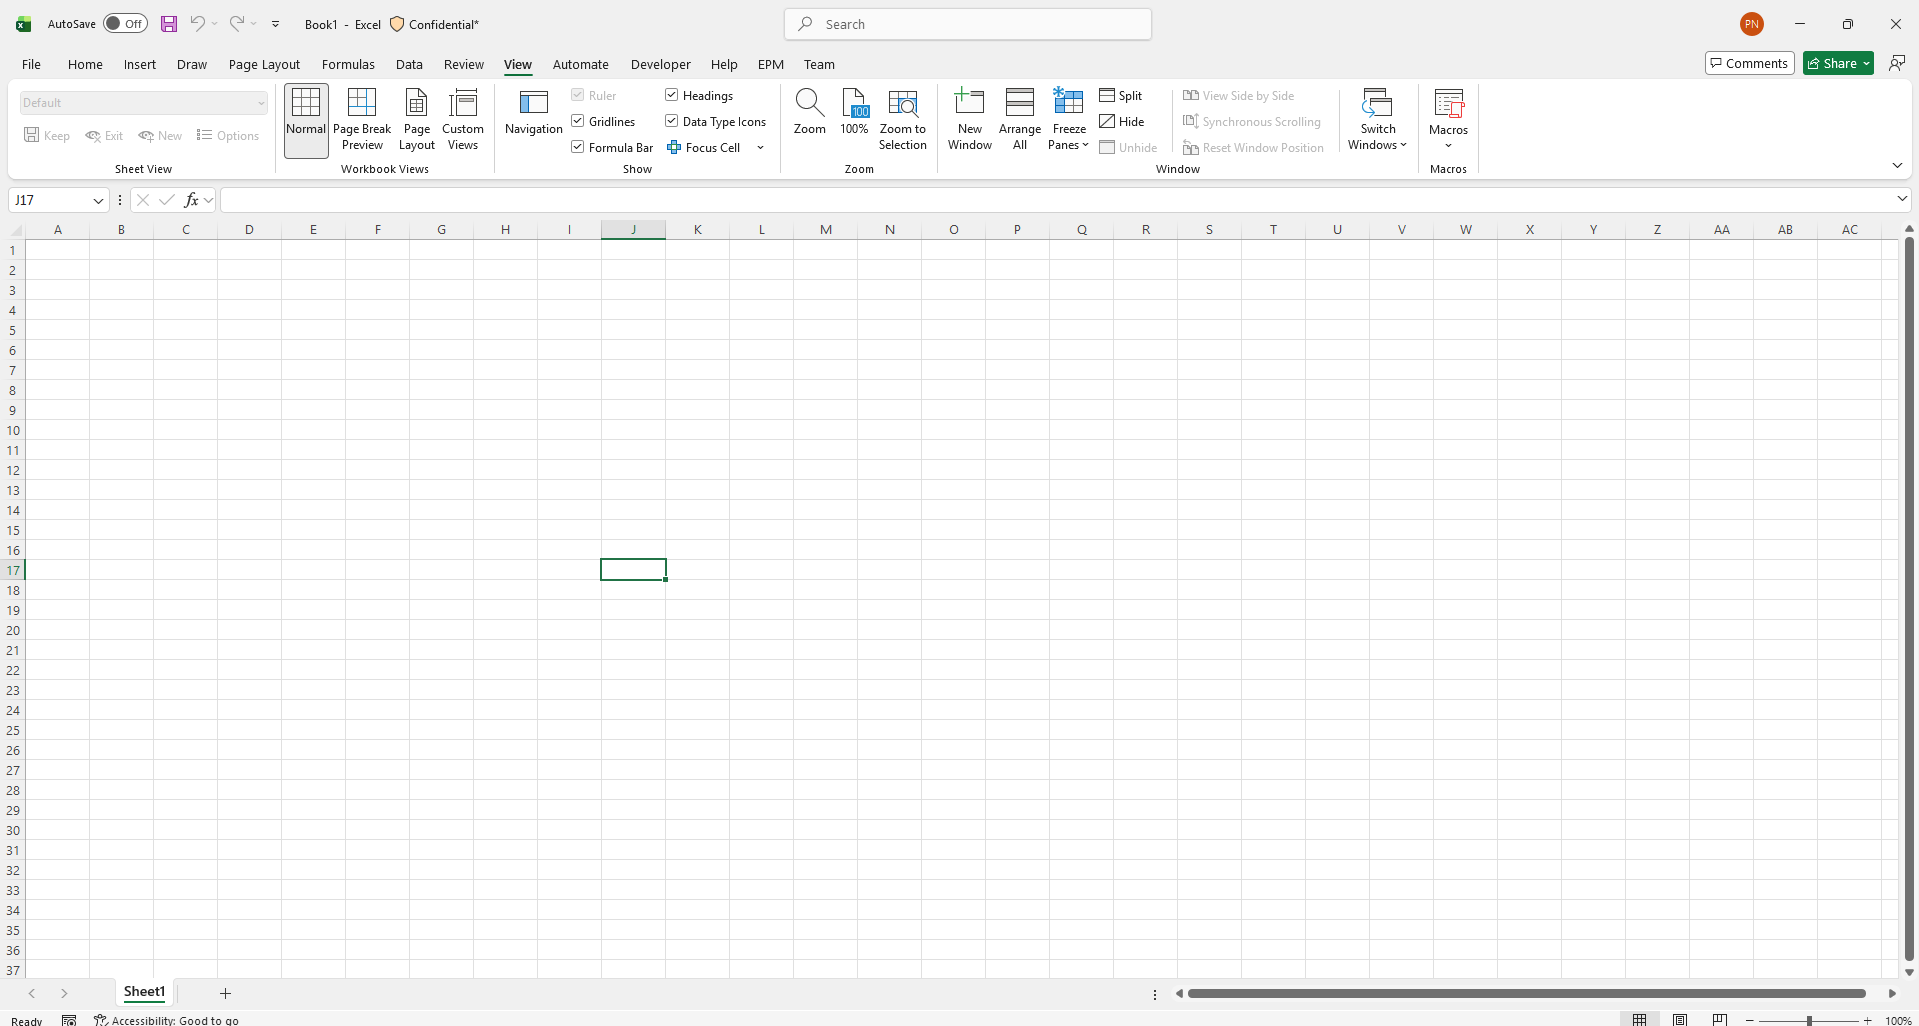Switch to the Home tab
The height and width of the screenshot is (1026, 1919).
[x=85, y=64]
